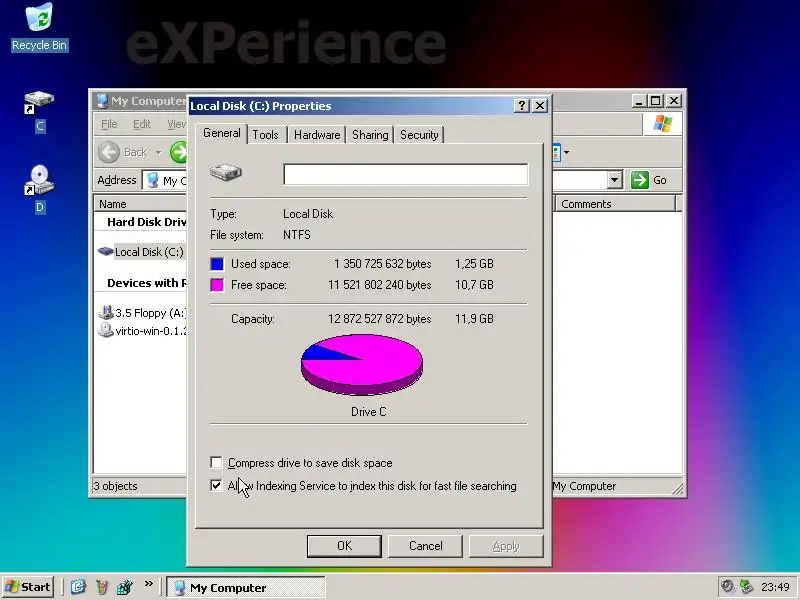Click OK in the Properties dialog

pos(344,546)
